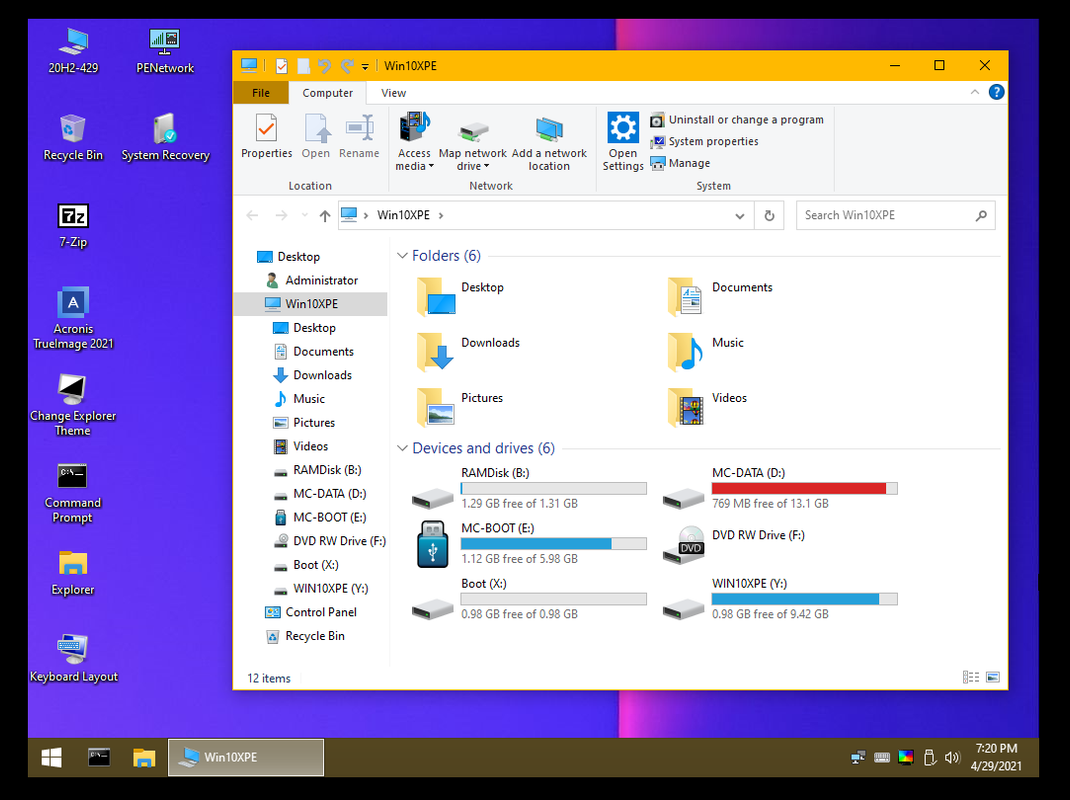Select the Desktop folder in content pane
This screenshot has width=1070, height=800.
coord(461,296)
